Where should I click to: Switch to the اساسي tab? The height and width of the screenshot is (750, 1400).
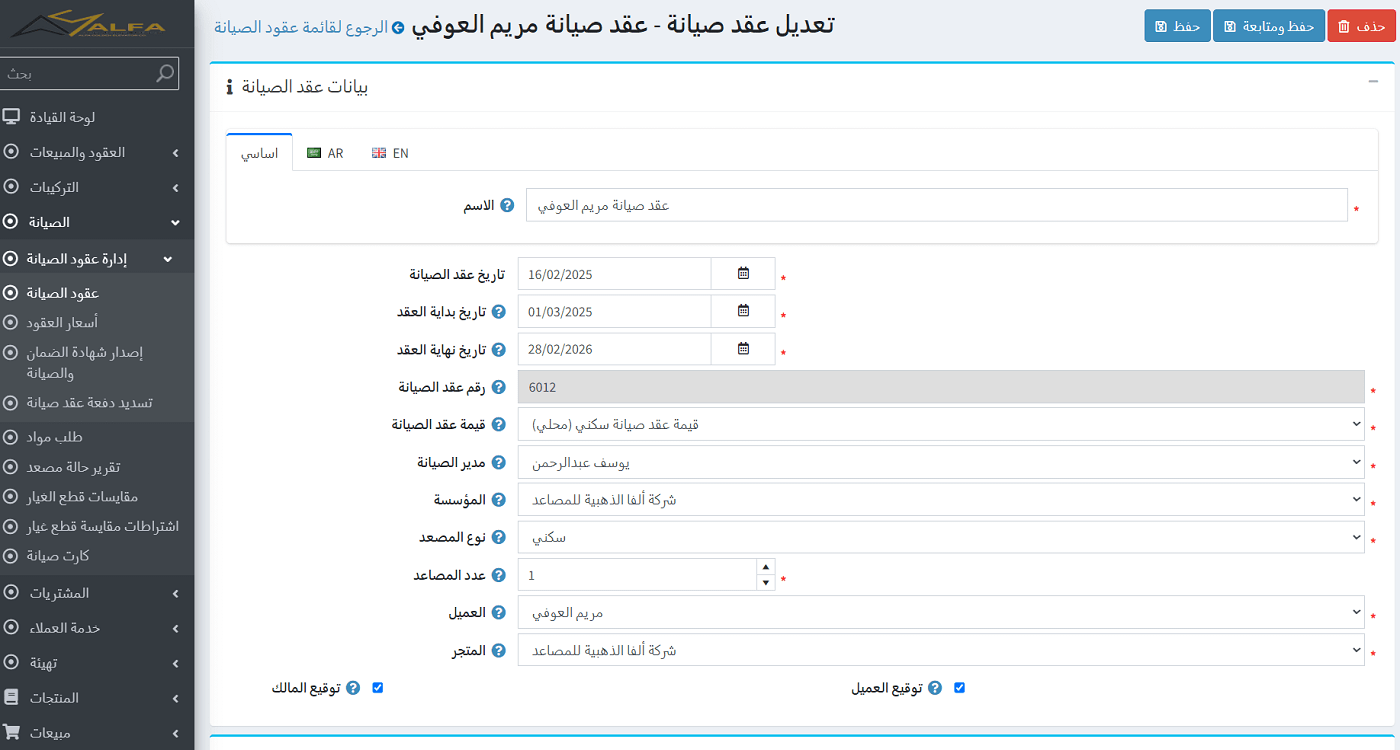point(260,153)
